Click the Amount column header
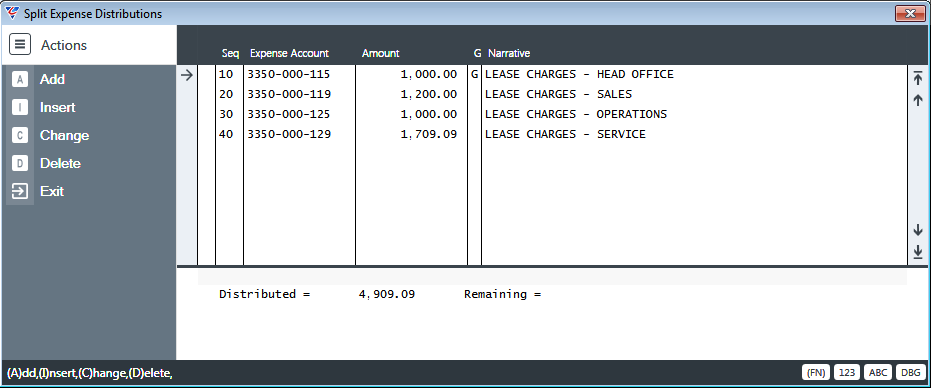 (x=380, y=53)
